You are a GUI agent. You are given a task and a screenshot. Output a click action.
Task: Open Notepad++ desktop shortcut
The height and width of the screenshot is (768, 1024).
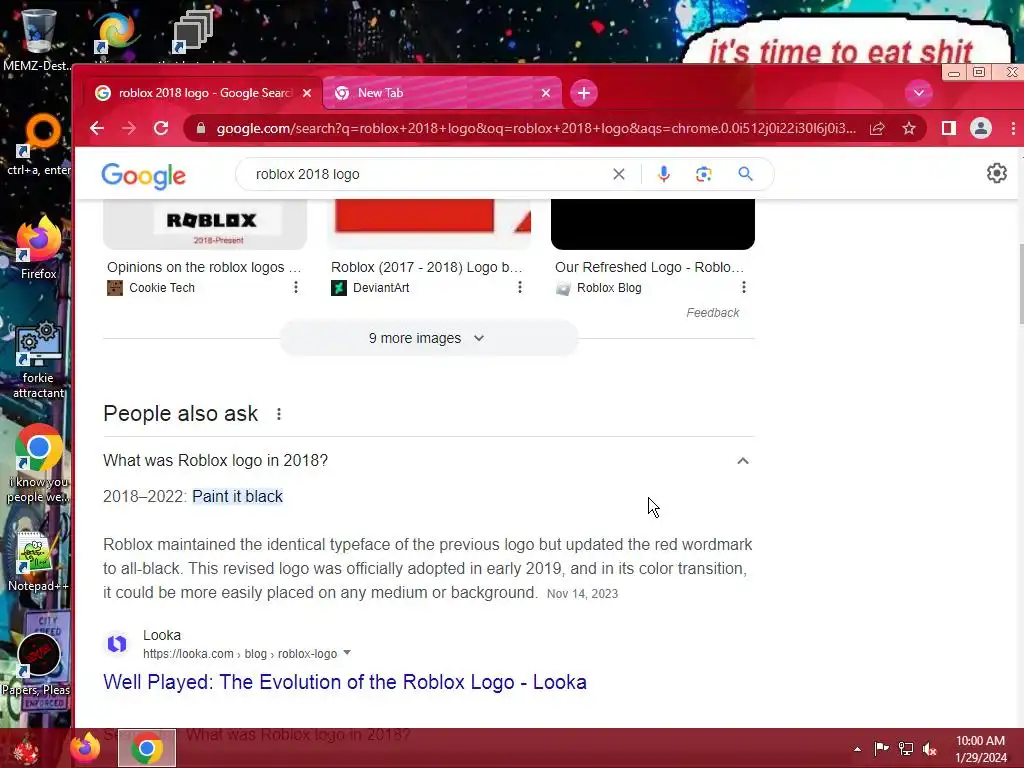38,562
